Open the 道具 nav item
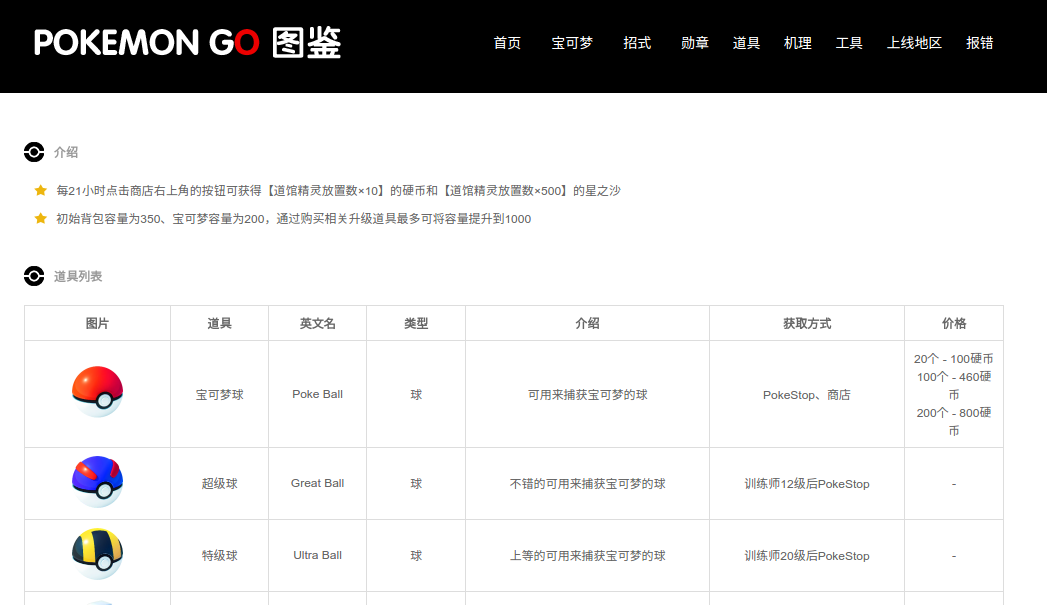 click(x=746, y=43)
